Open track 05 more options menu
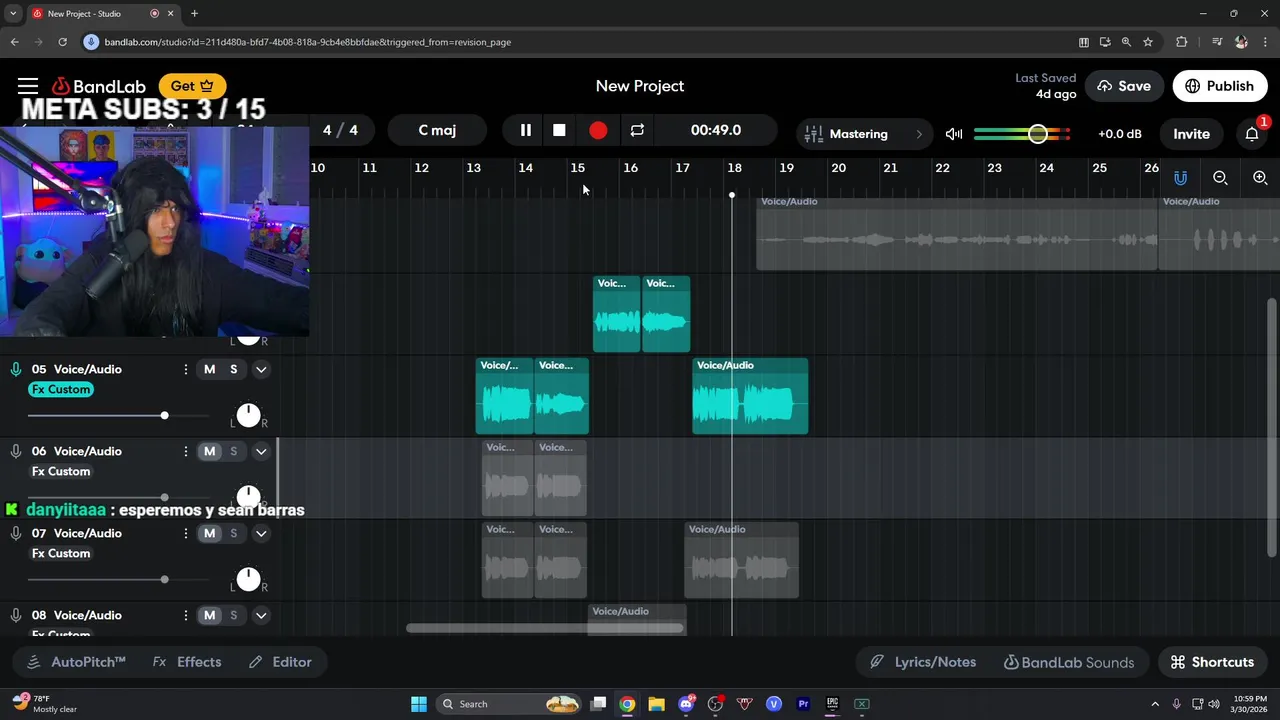 185,369
